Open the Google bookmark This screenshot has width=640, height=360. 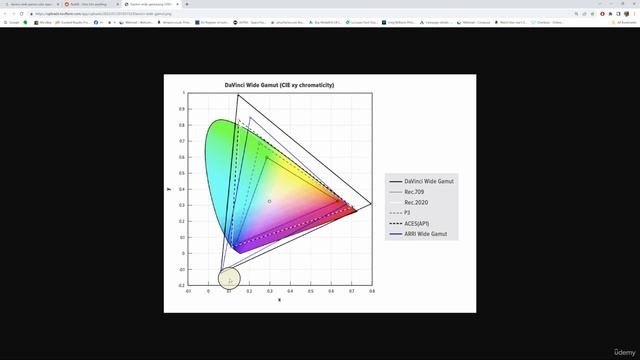tap(11, 22)
